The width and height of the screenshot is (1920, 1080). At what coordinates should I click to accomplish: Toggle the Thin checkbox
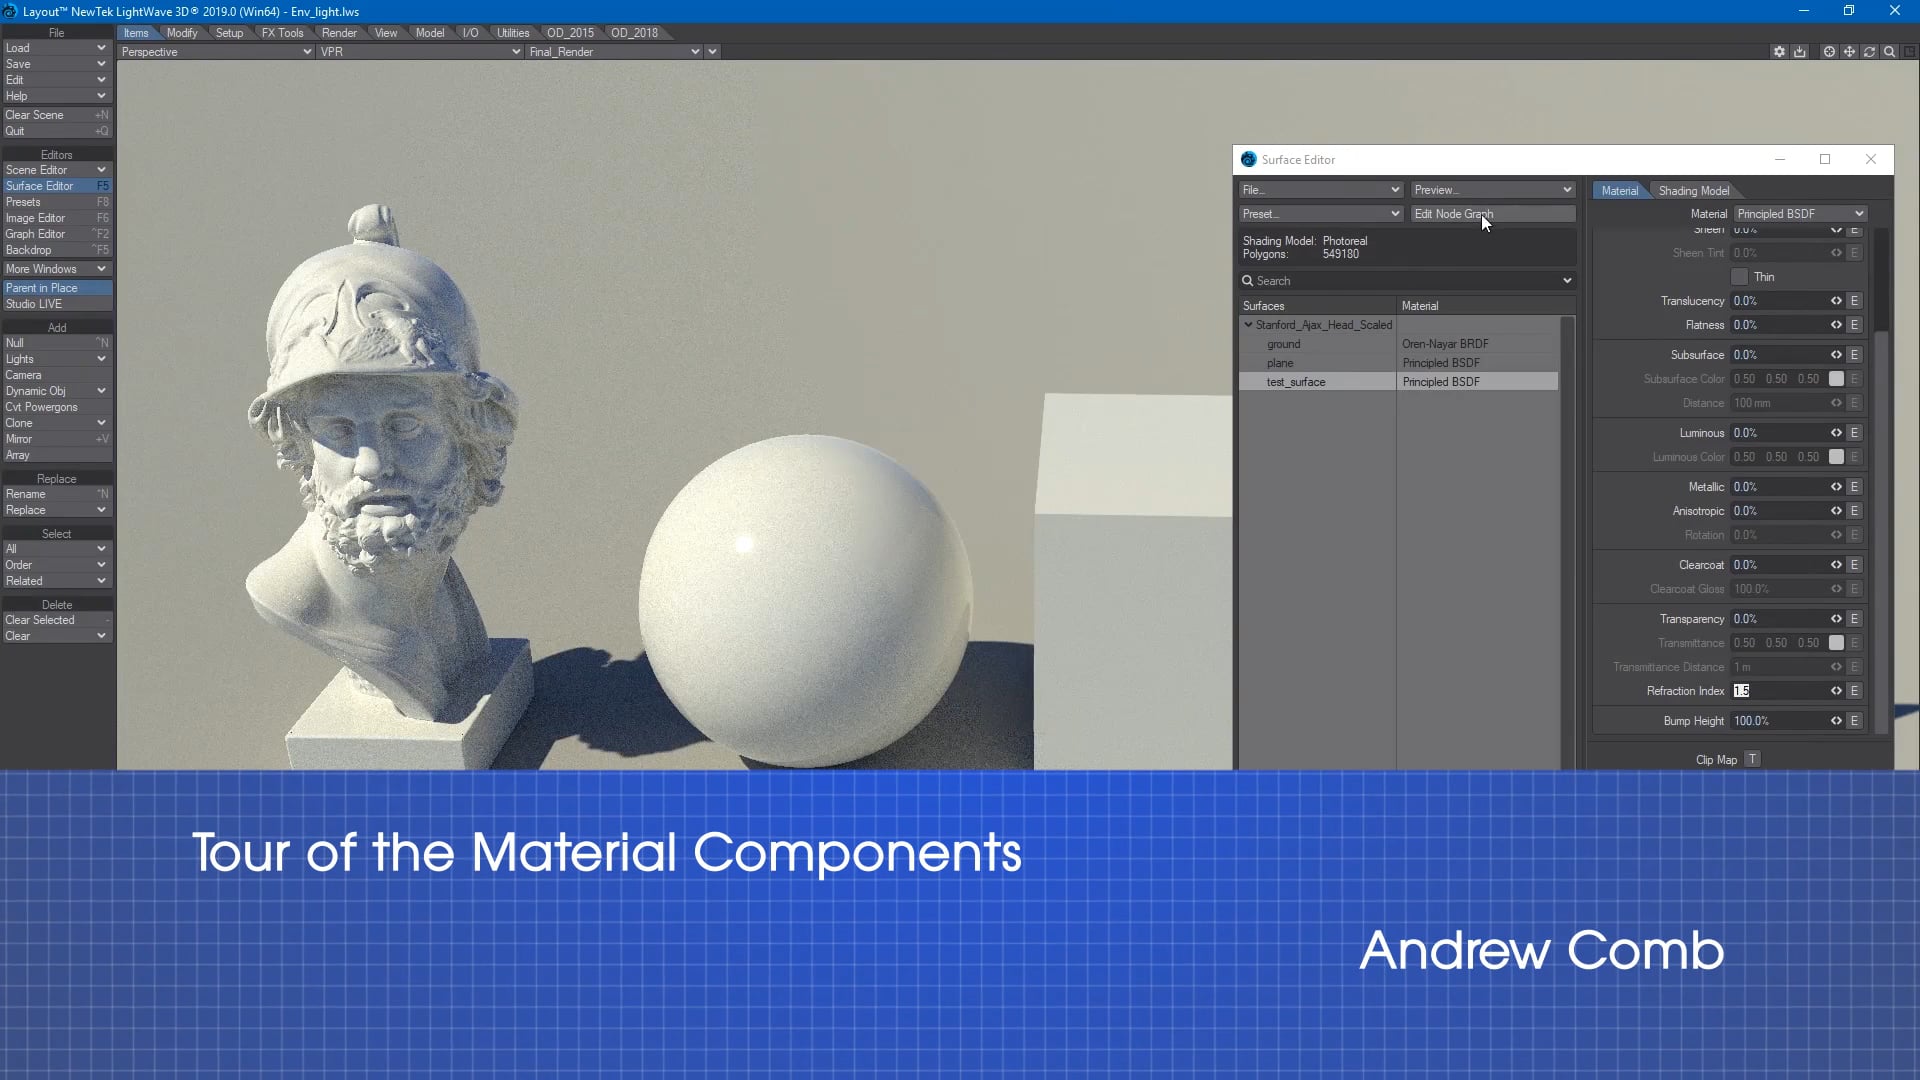[1739, 277]
